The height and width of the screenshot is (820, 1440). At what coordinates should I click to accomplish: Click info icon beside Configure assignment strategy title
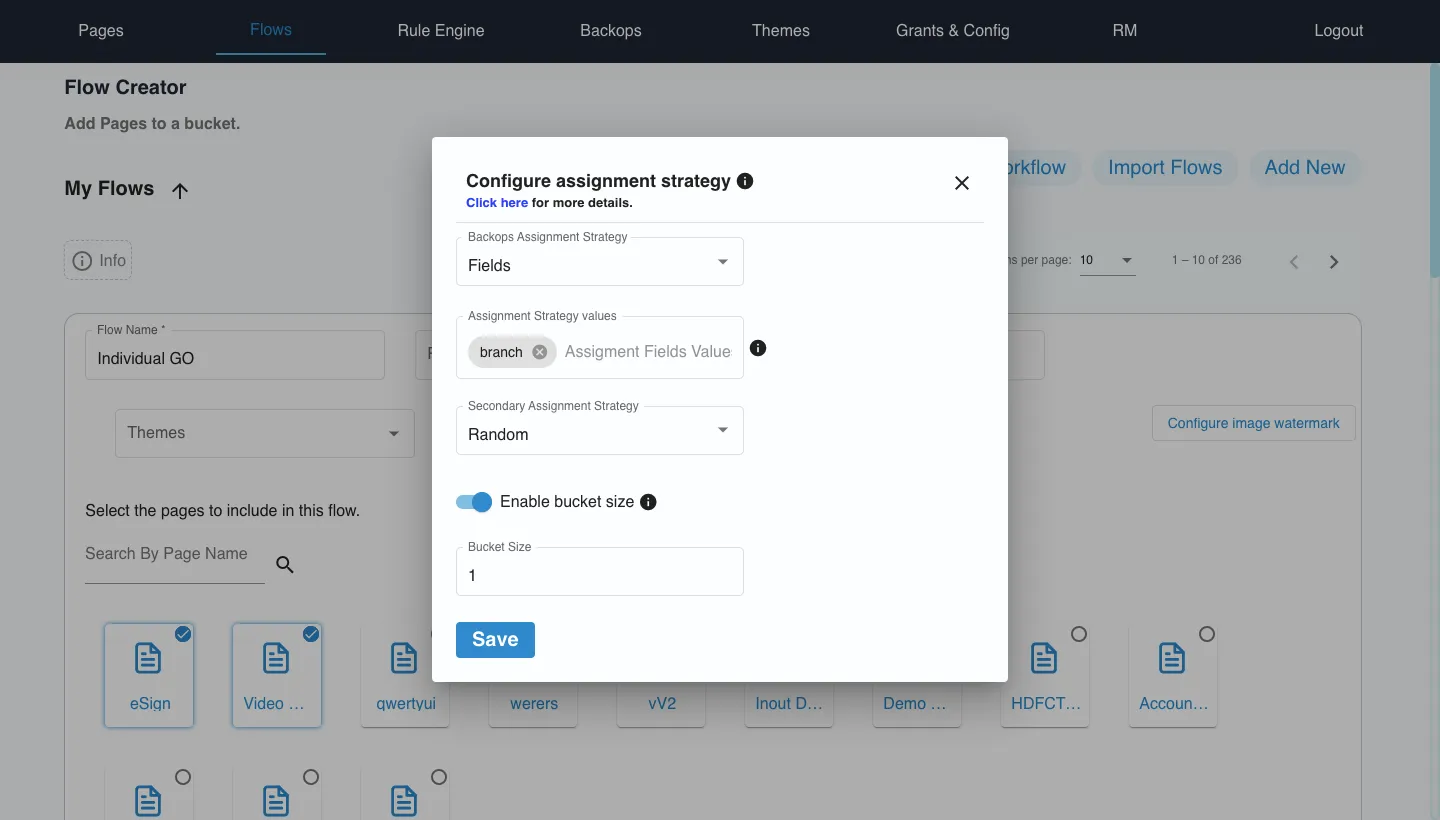pyautogui.click(x=745, y=181)
